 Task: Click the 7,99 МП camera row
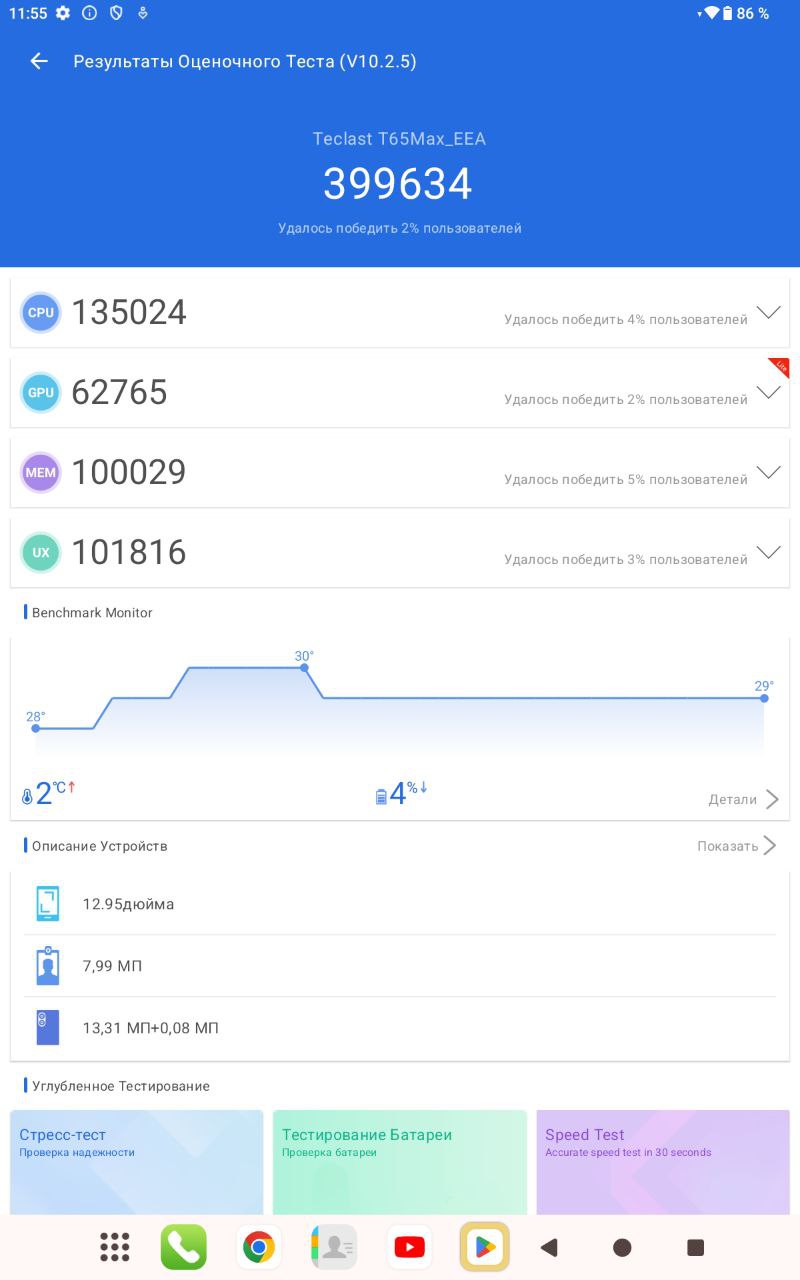pos(400,966)
